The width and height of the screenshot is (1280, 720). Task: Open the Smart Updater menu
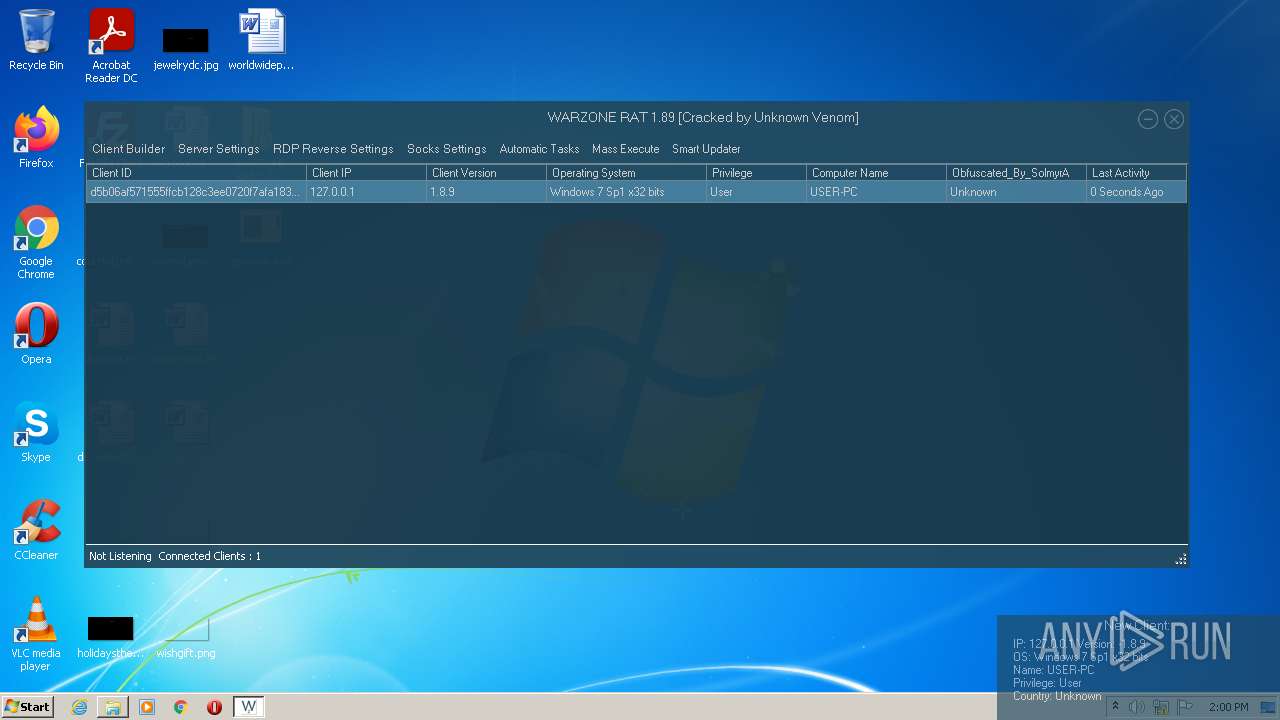pos(706,149)
